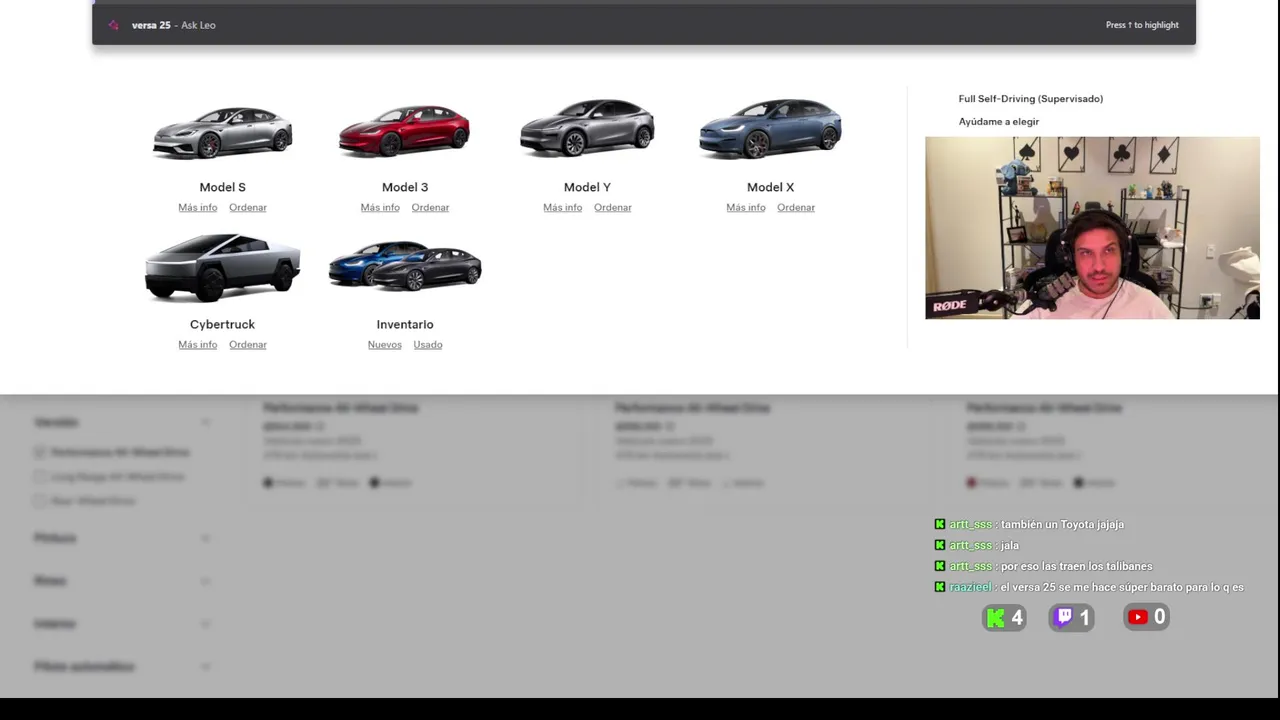The height and width of the screenshot is (720, 1280).
Task: Click the Inventario title
Action: (405, 324)
